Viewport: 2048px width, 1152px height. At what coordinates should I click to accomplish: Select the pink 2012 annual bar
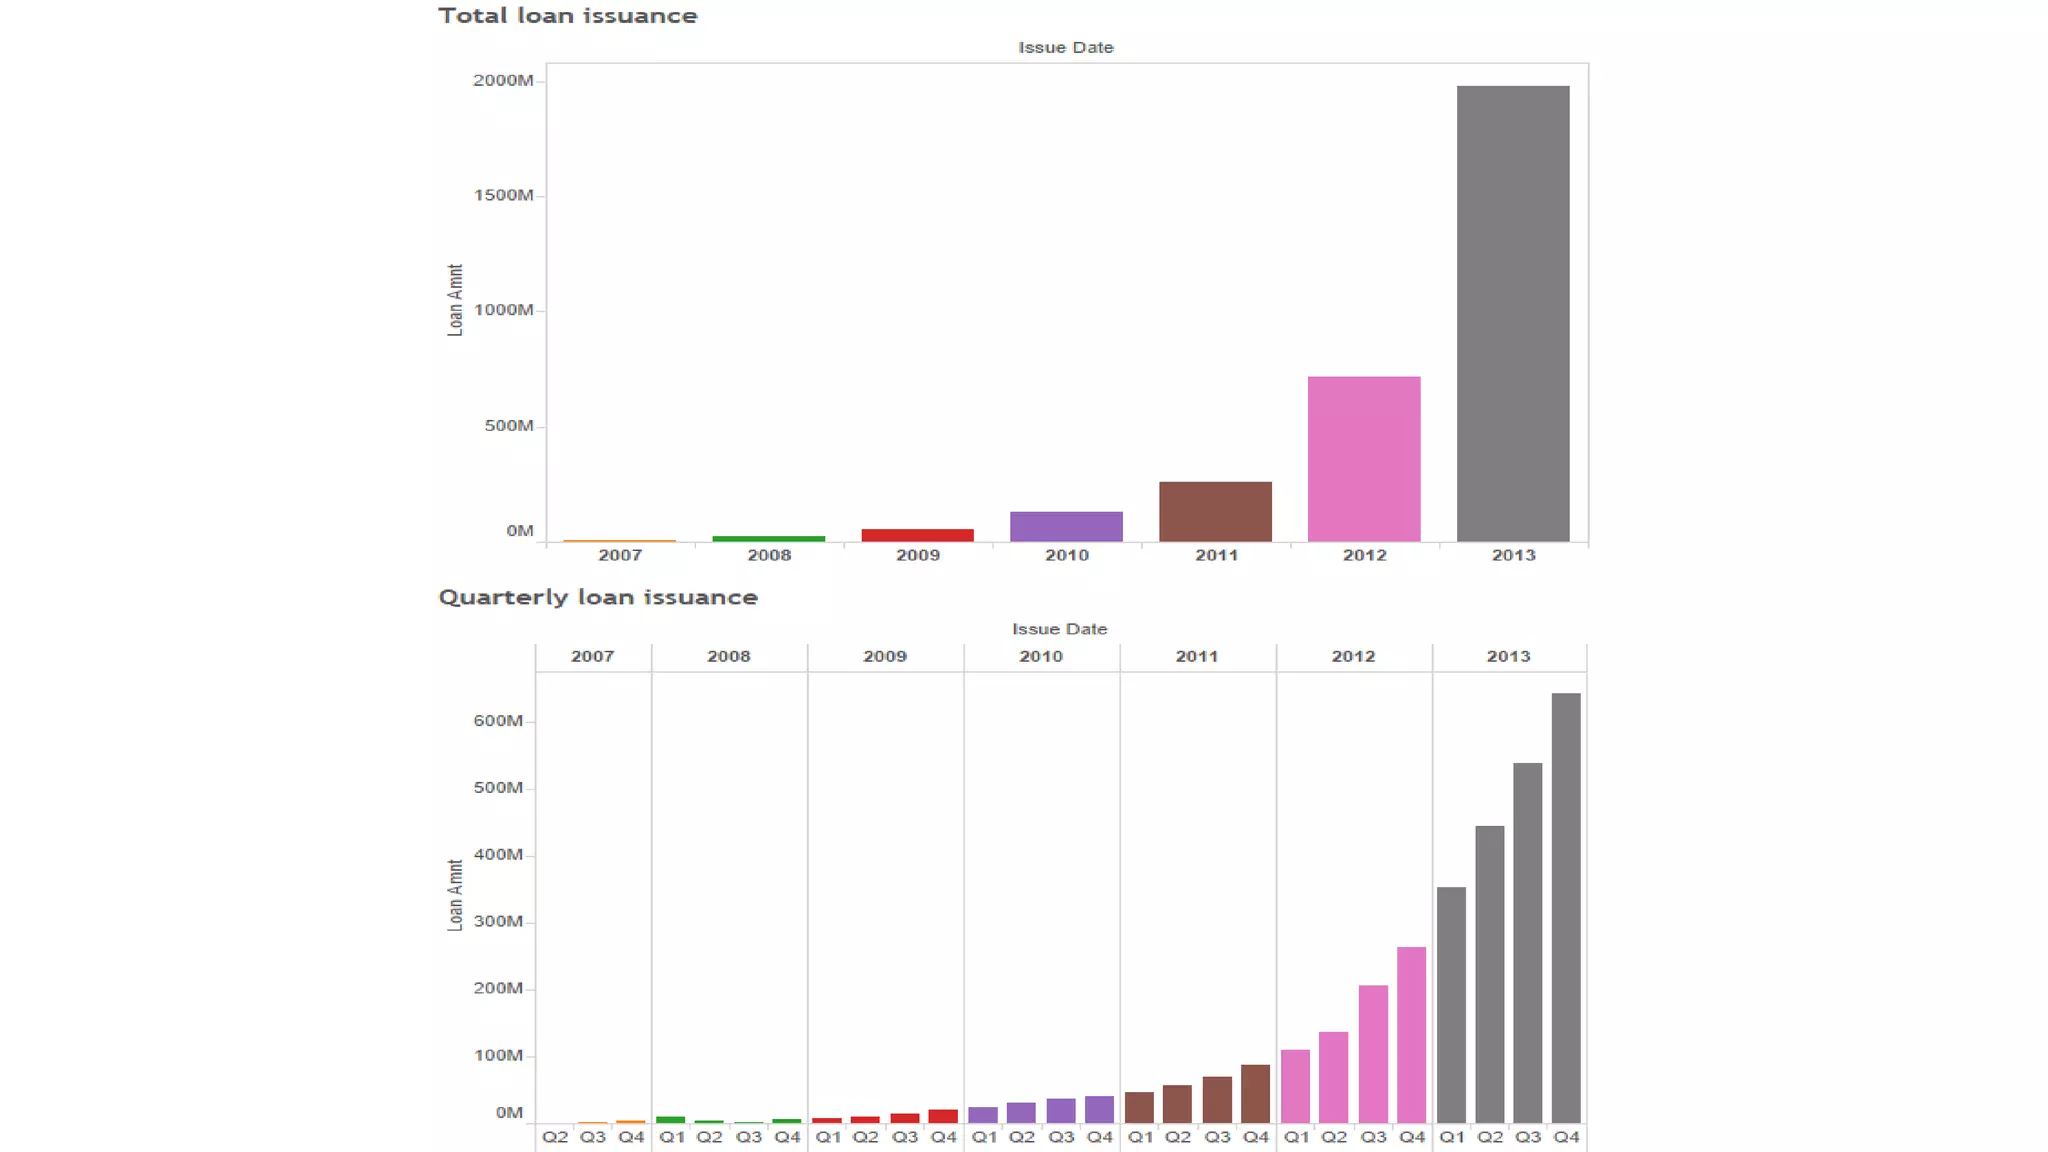pos(1363,459)
